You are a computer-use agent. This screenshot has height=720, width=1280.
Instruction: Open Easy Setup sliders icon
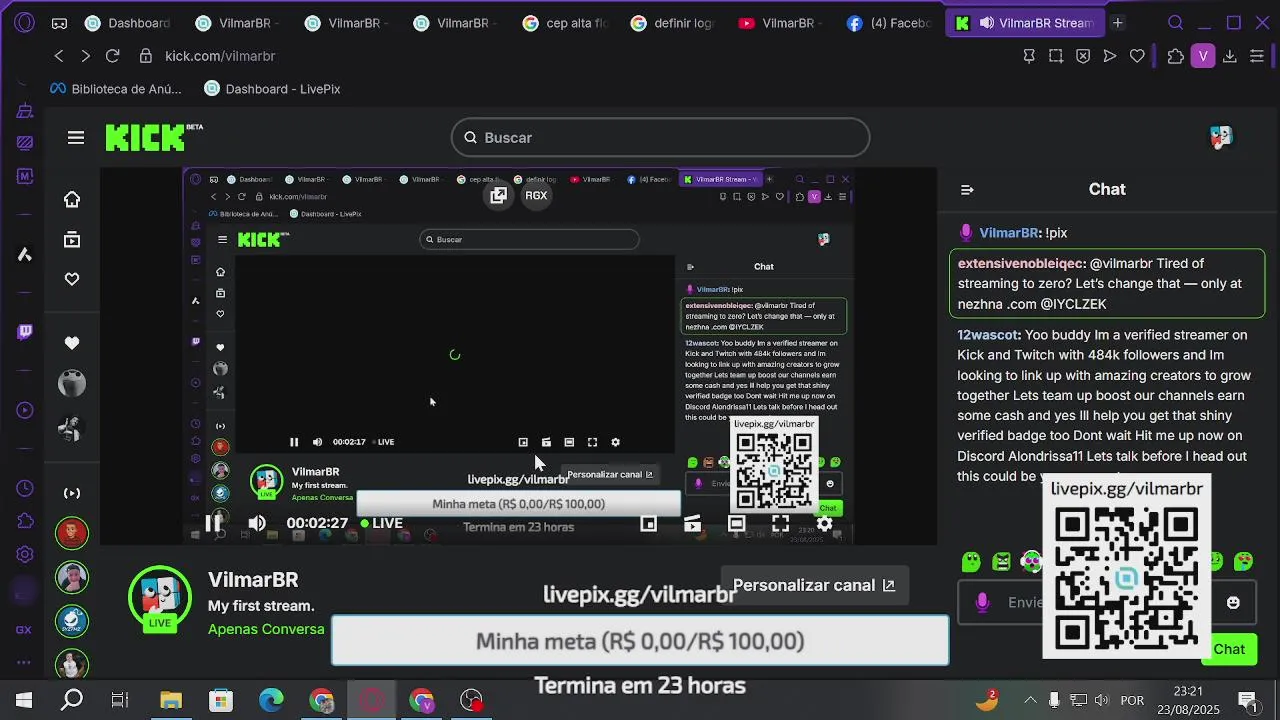point(1257,56)
